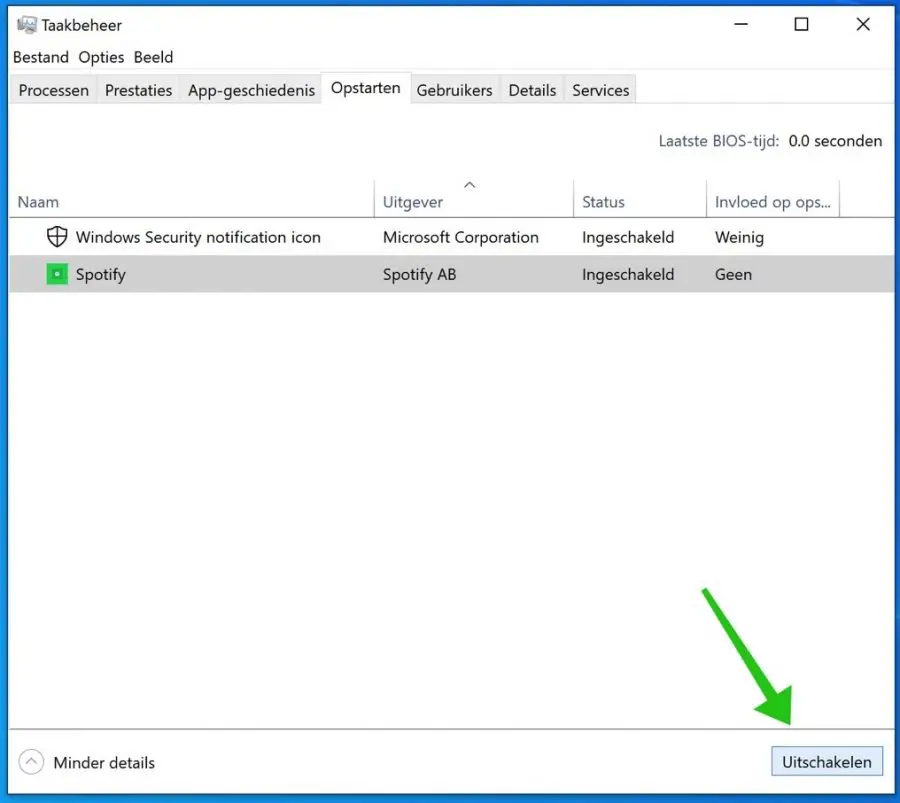Click the Taakbeheer app icon in title bar

(x=26, y=25)
